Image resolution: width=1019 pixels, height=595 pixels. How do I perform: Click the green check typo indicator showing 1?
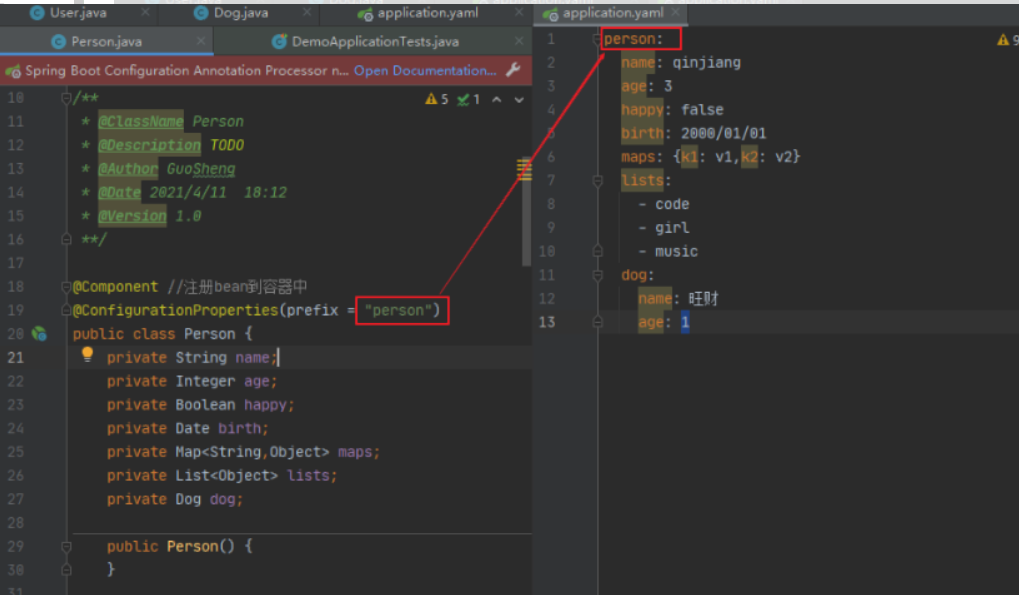tap(469, 99)
